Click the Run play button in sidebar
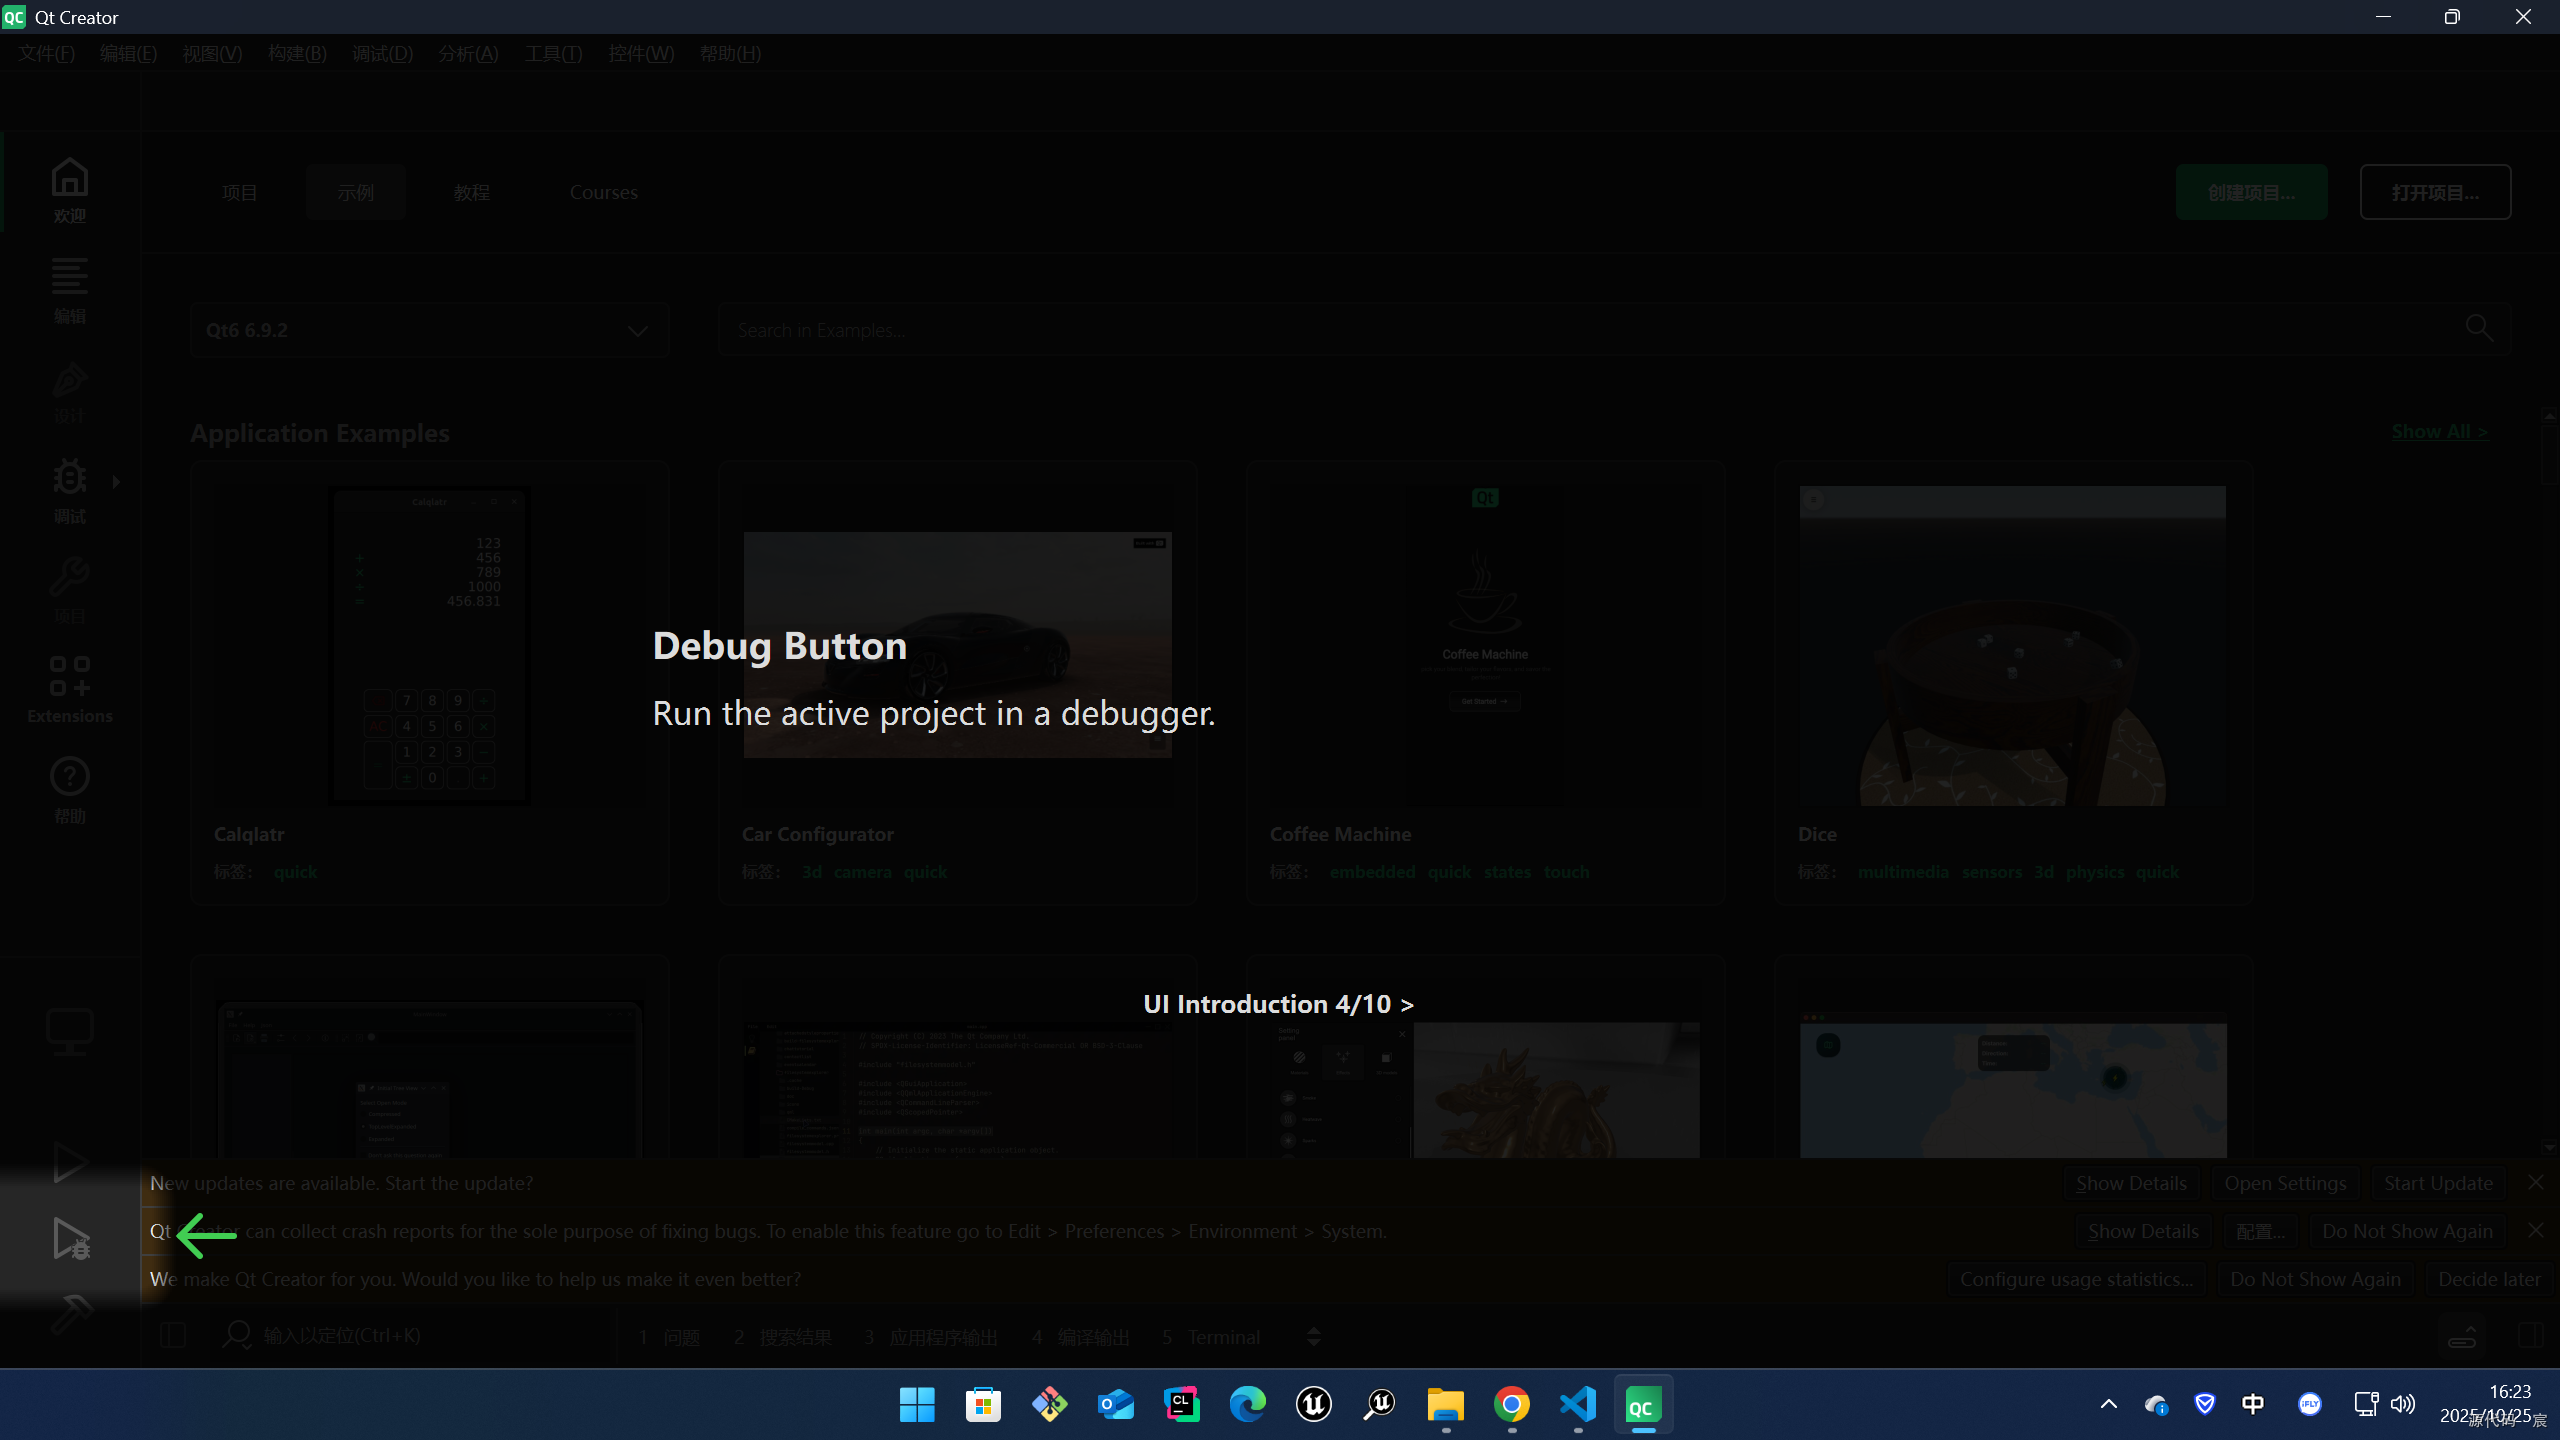Image resolution: width=2560 pixels, height=1440 pixels. click(x=70, y=1162)
